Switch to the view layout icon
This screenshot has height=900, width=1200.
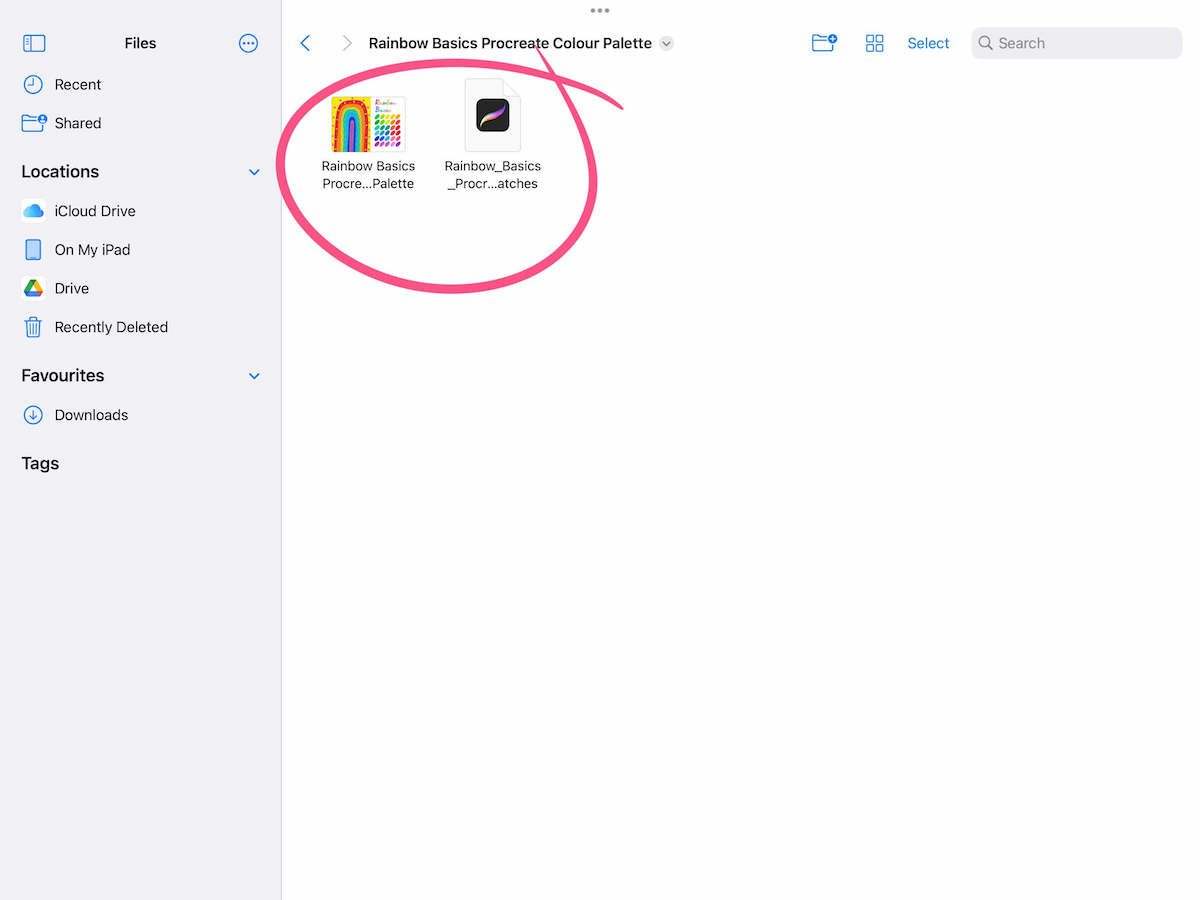[x=874, y=43]
